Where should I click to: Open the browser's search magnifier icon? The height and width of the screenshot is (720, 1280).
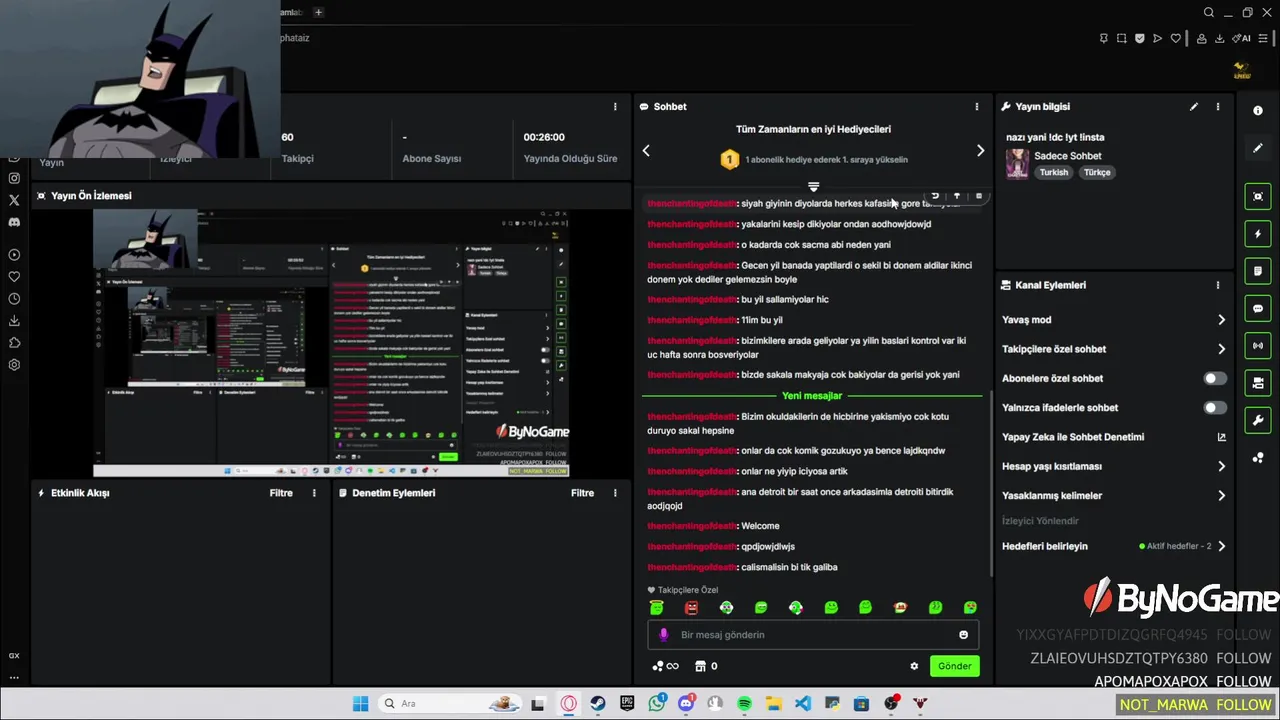(x=1209, y=12)
